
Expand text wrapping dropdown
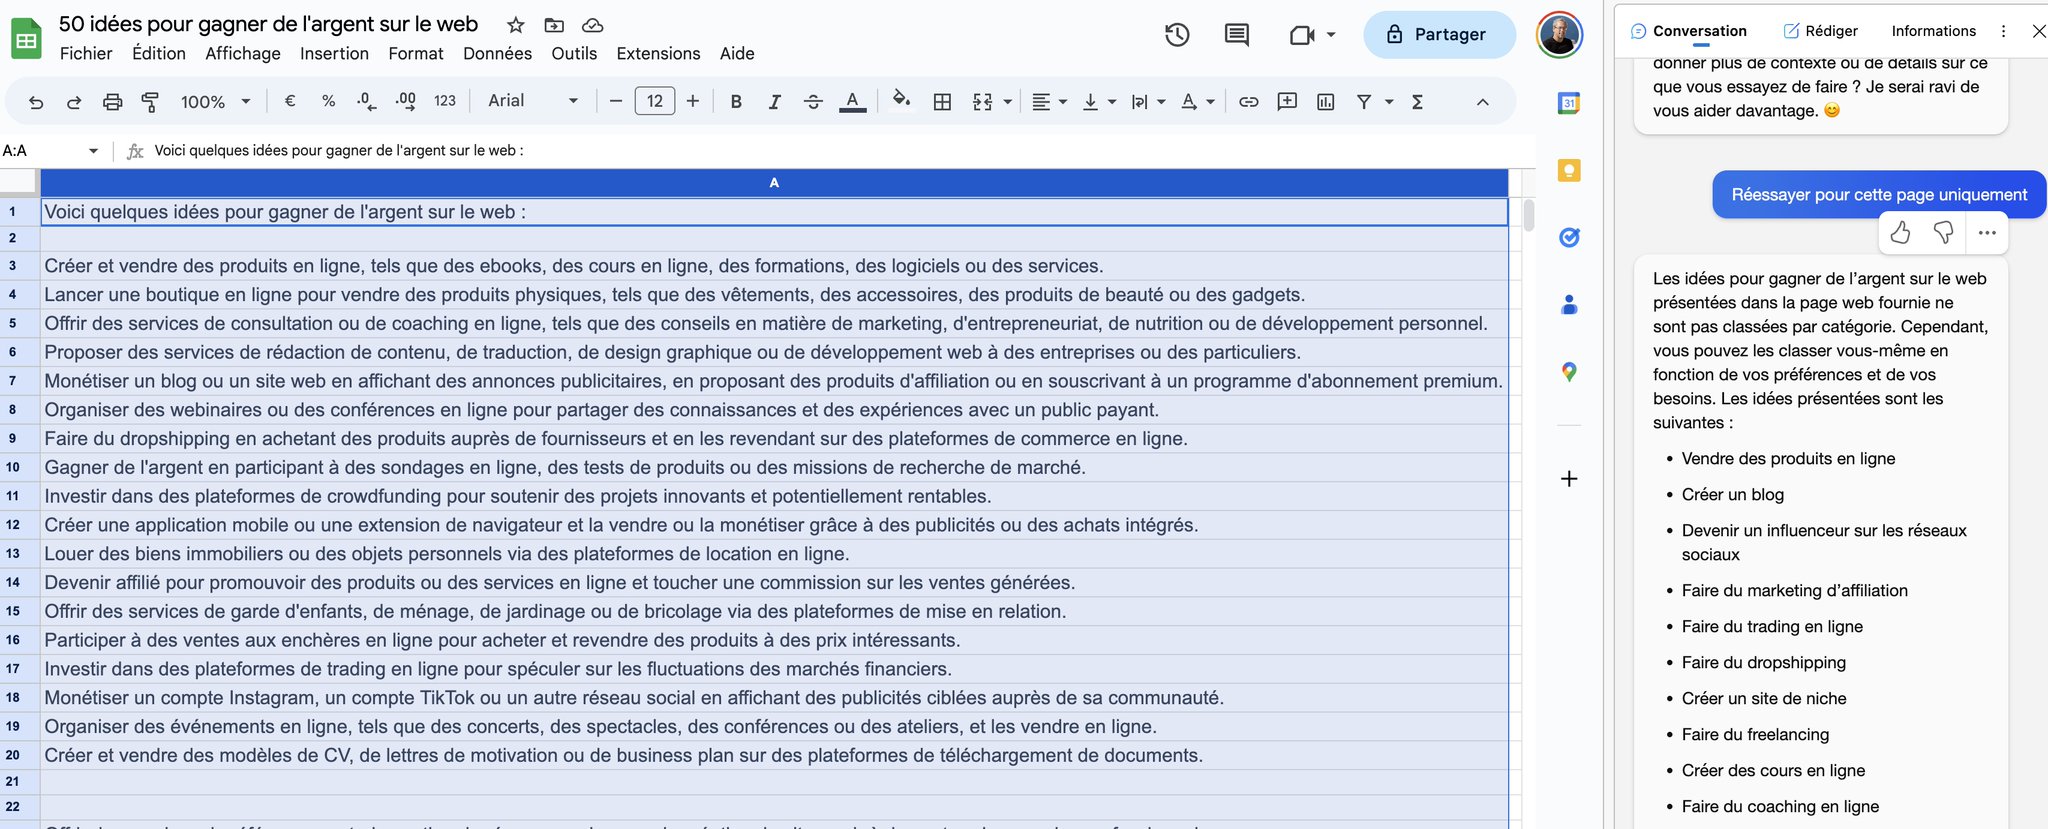tap(1160, 102)
